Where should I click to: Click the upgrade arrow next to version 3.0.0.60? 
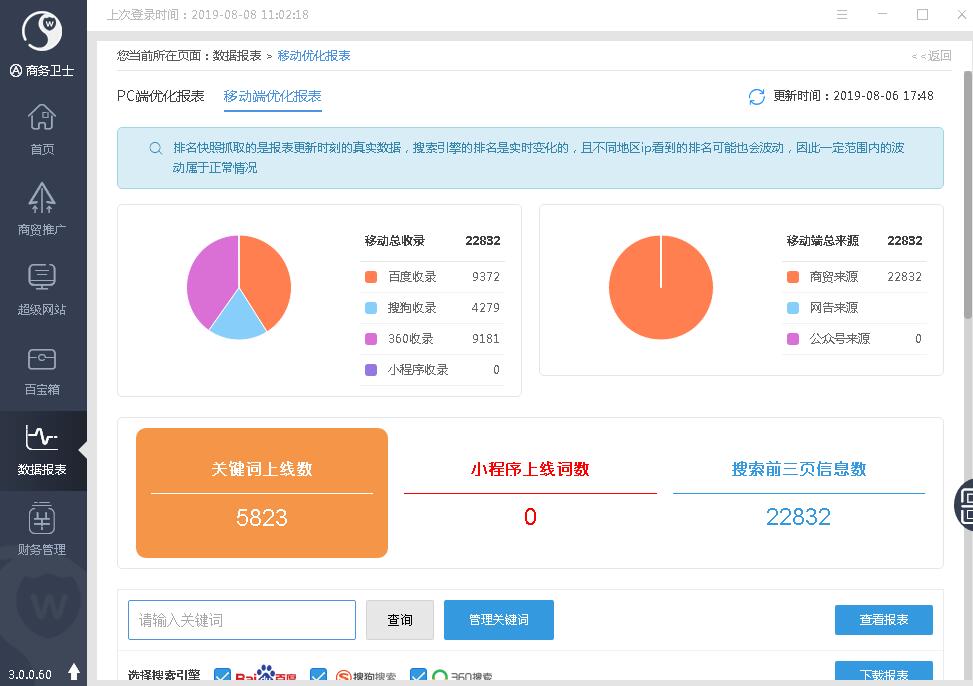(74, 673)
